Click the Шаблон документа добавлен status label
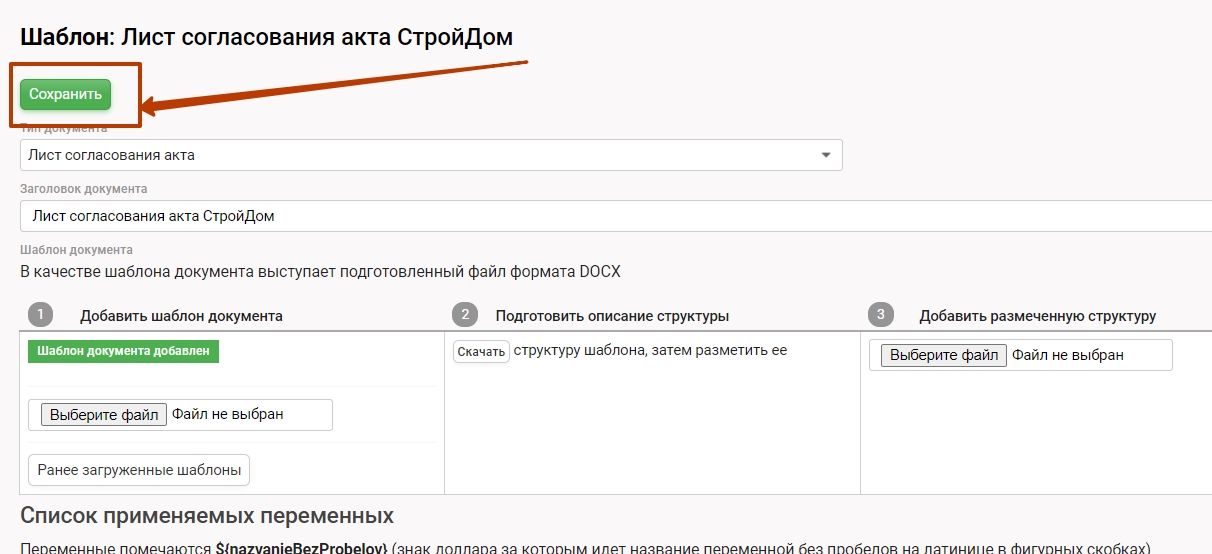The width and height of the screenshot is (1212, 554). coord(123,351)
